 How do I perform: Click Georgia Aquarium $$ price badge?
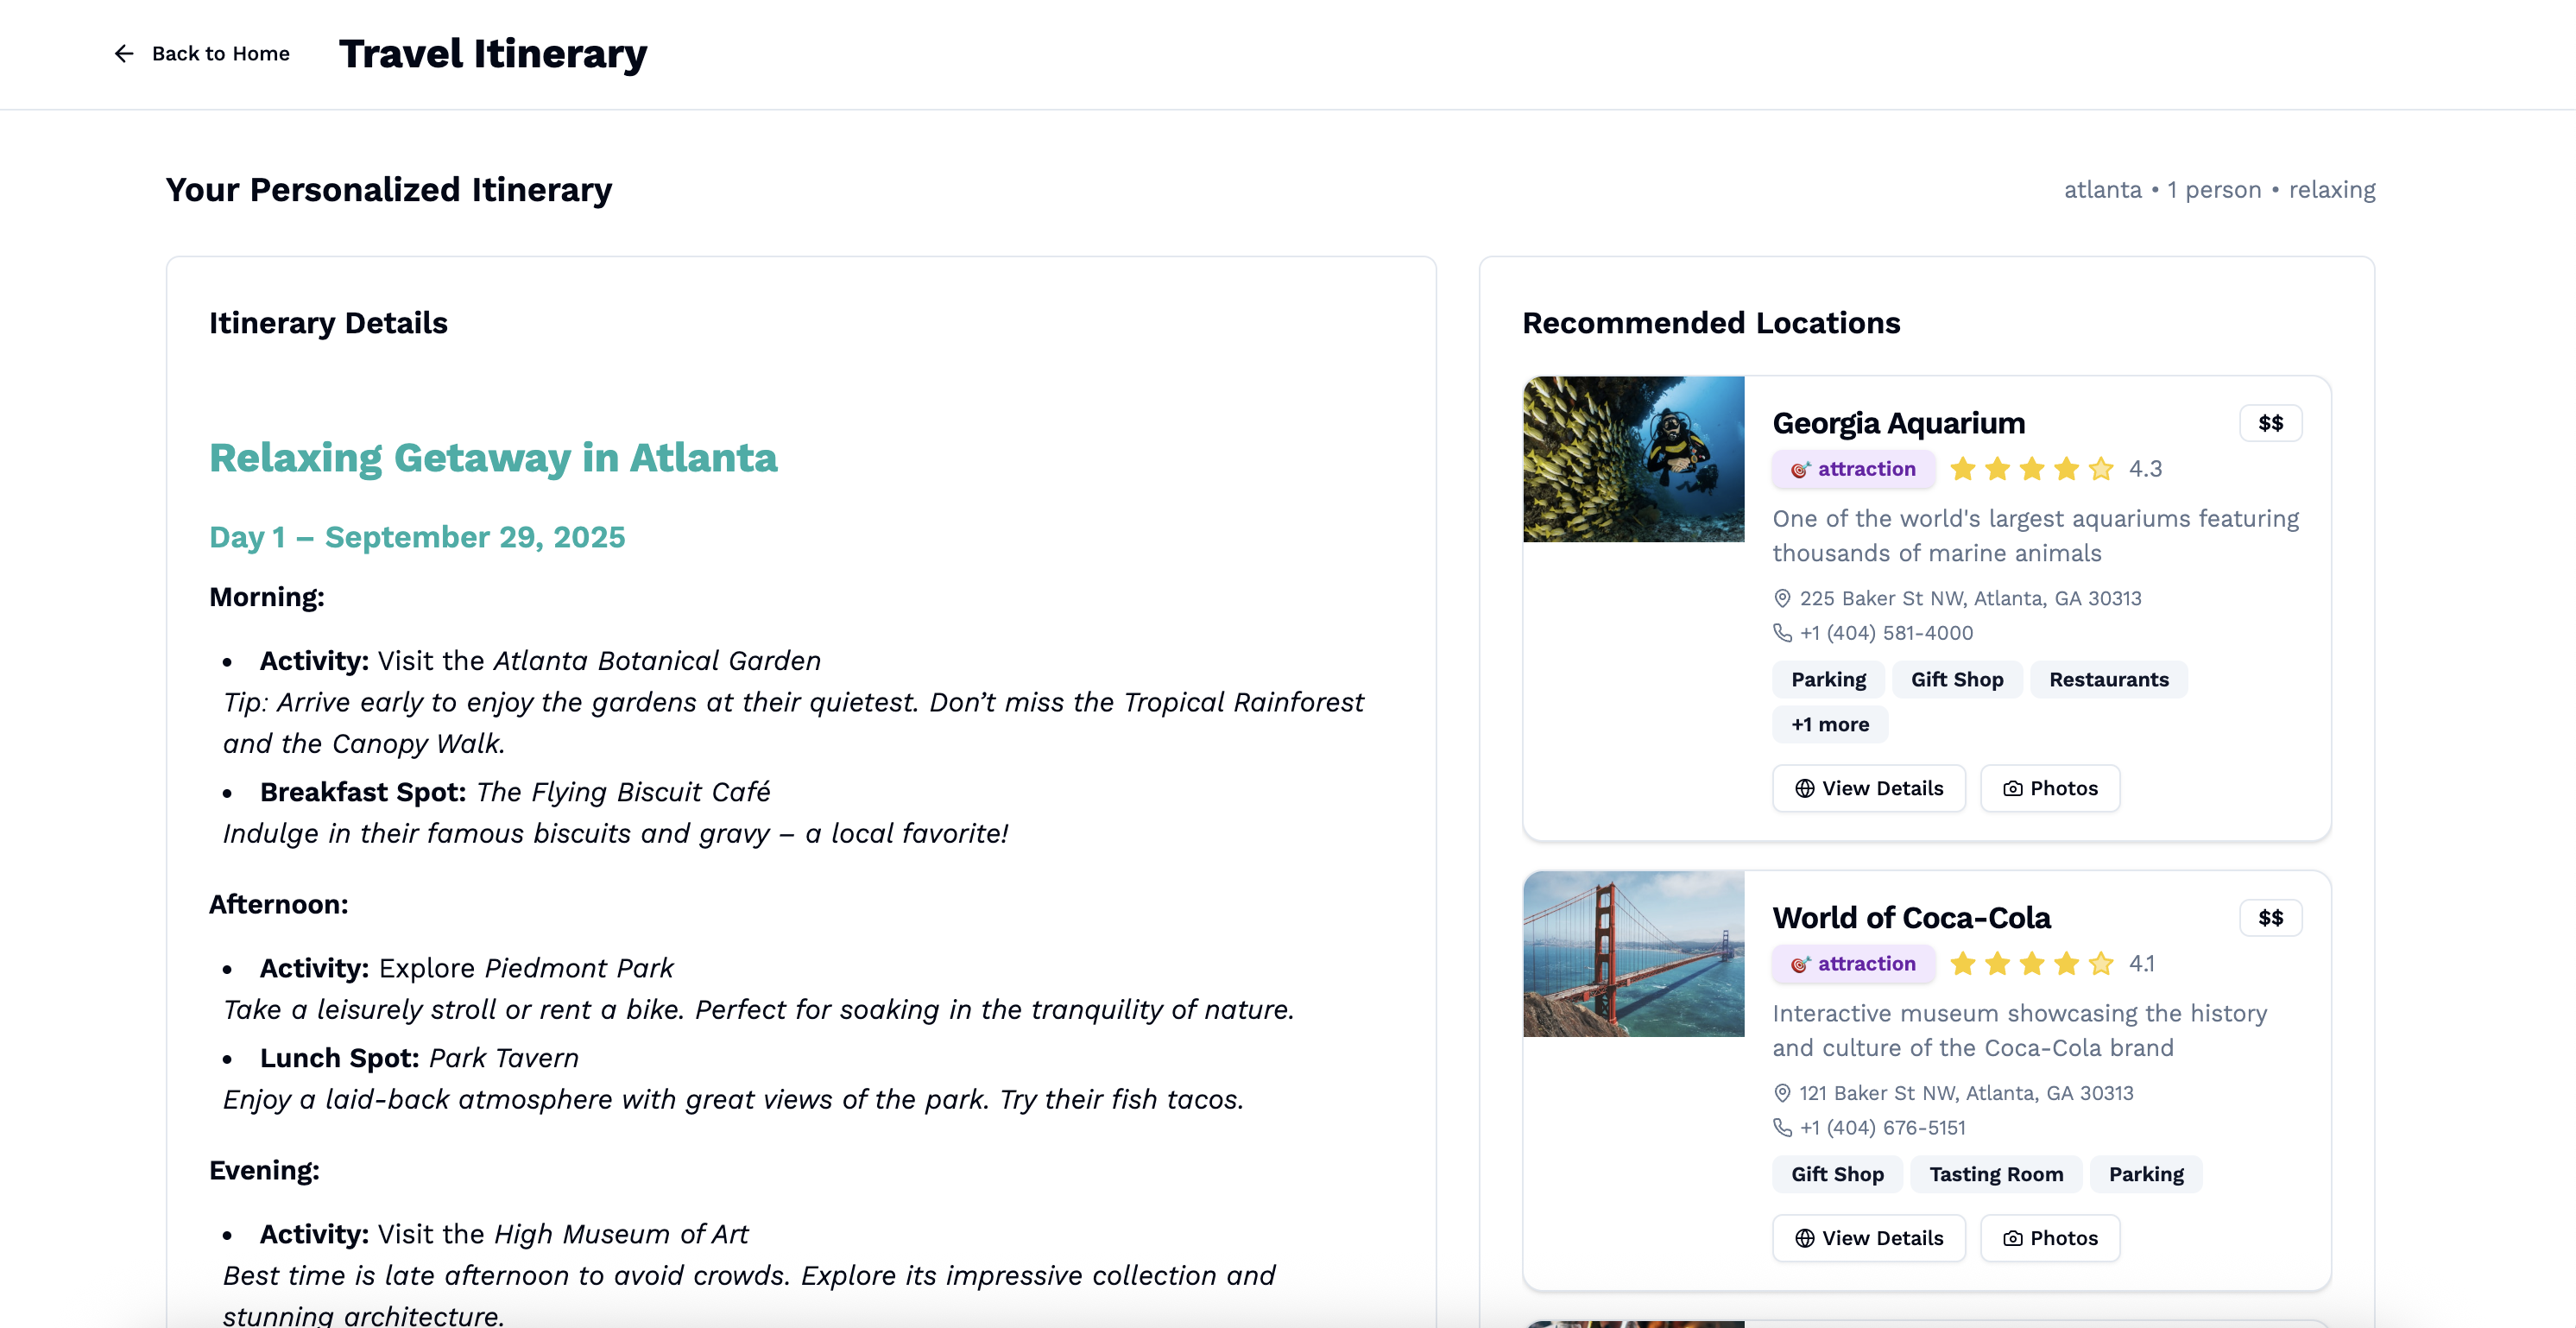pyautogui.click(x=2270, y=423)
